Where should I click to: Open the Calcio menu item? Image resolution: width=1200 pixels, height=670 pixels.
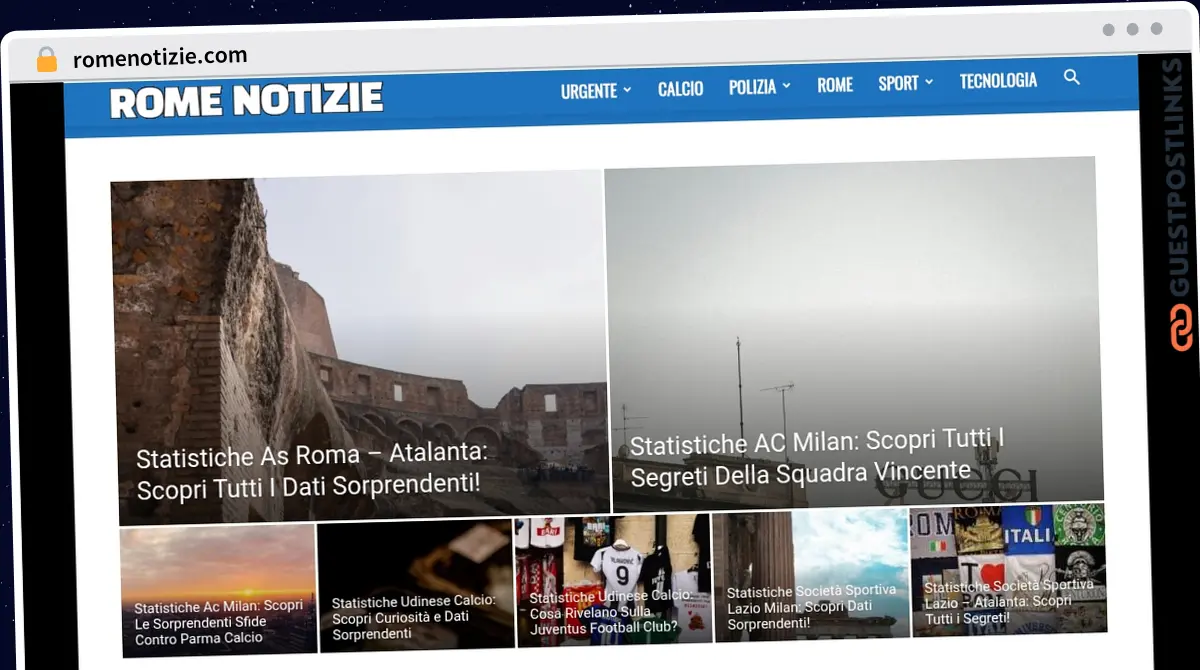click(x=680, y=89)
